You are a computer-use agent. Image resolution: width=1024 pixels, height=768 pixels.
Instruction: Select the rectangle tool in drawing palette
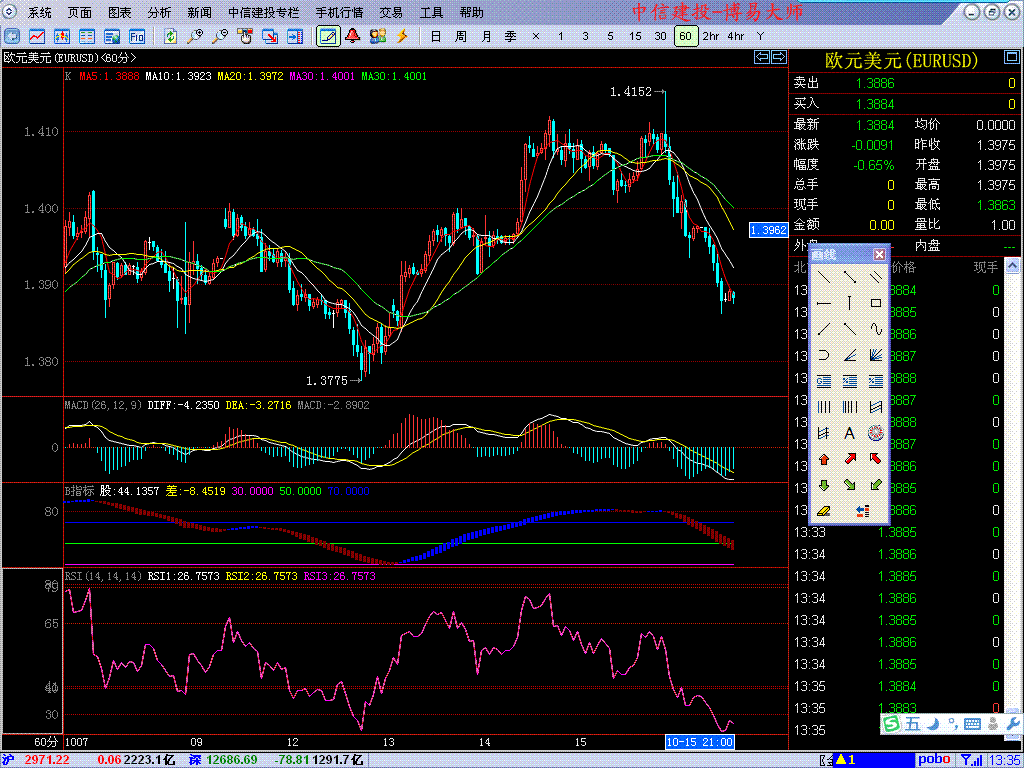(x=875, y=303)
